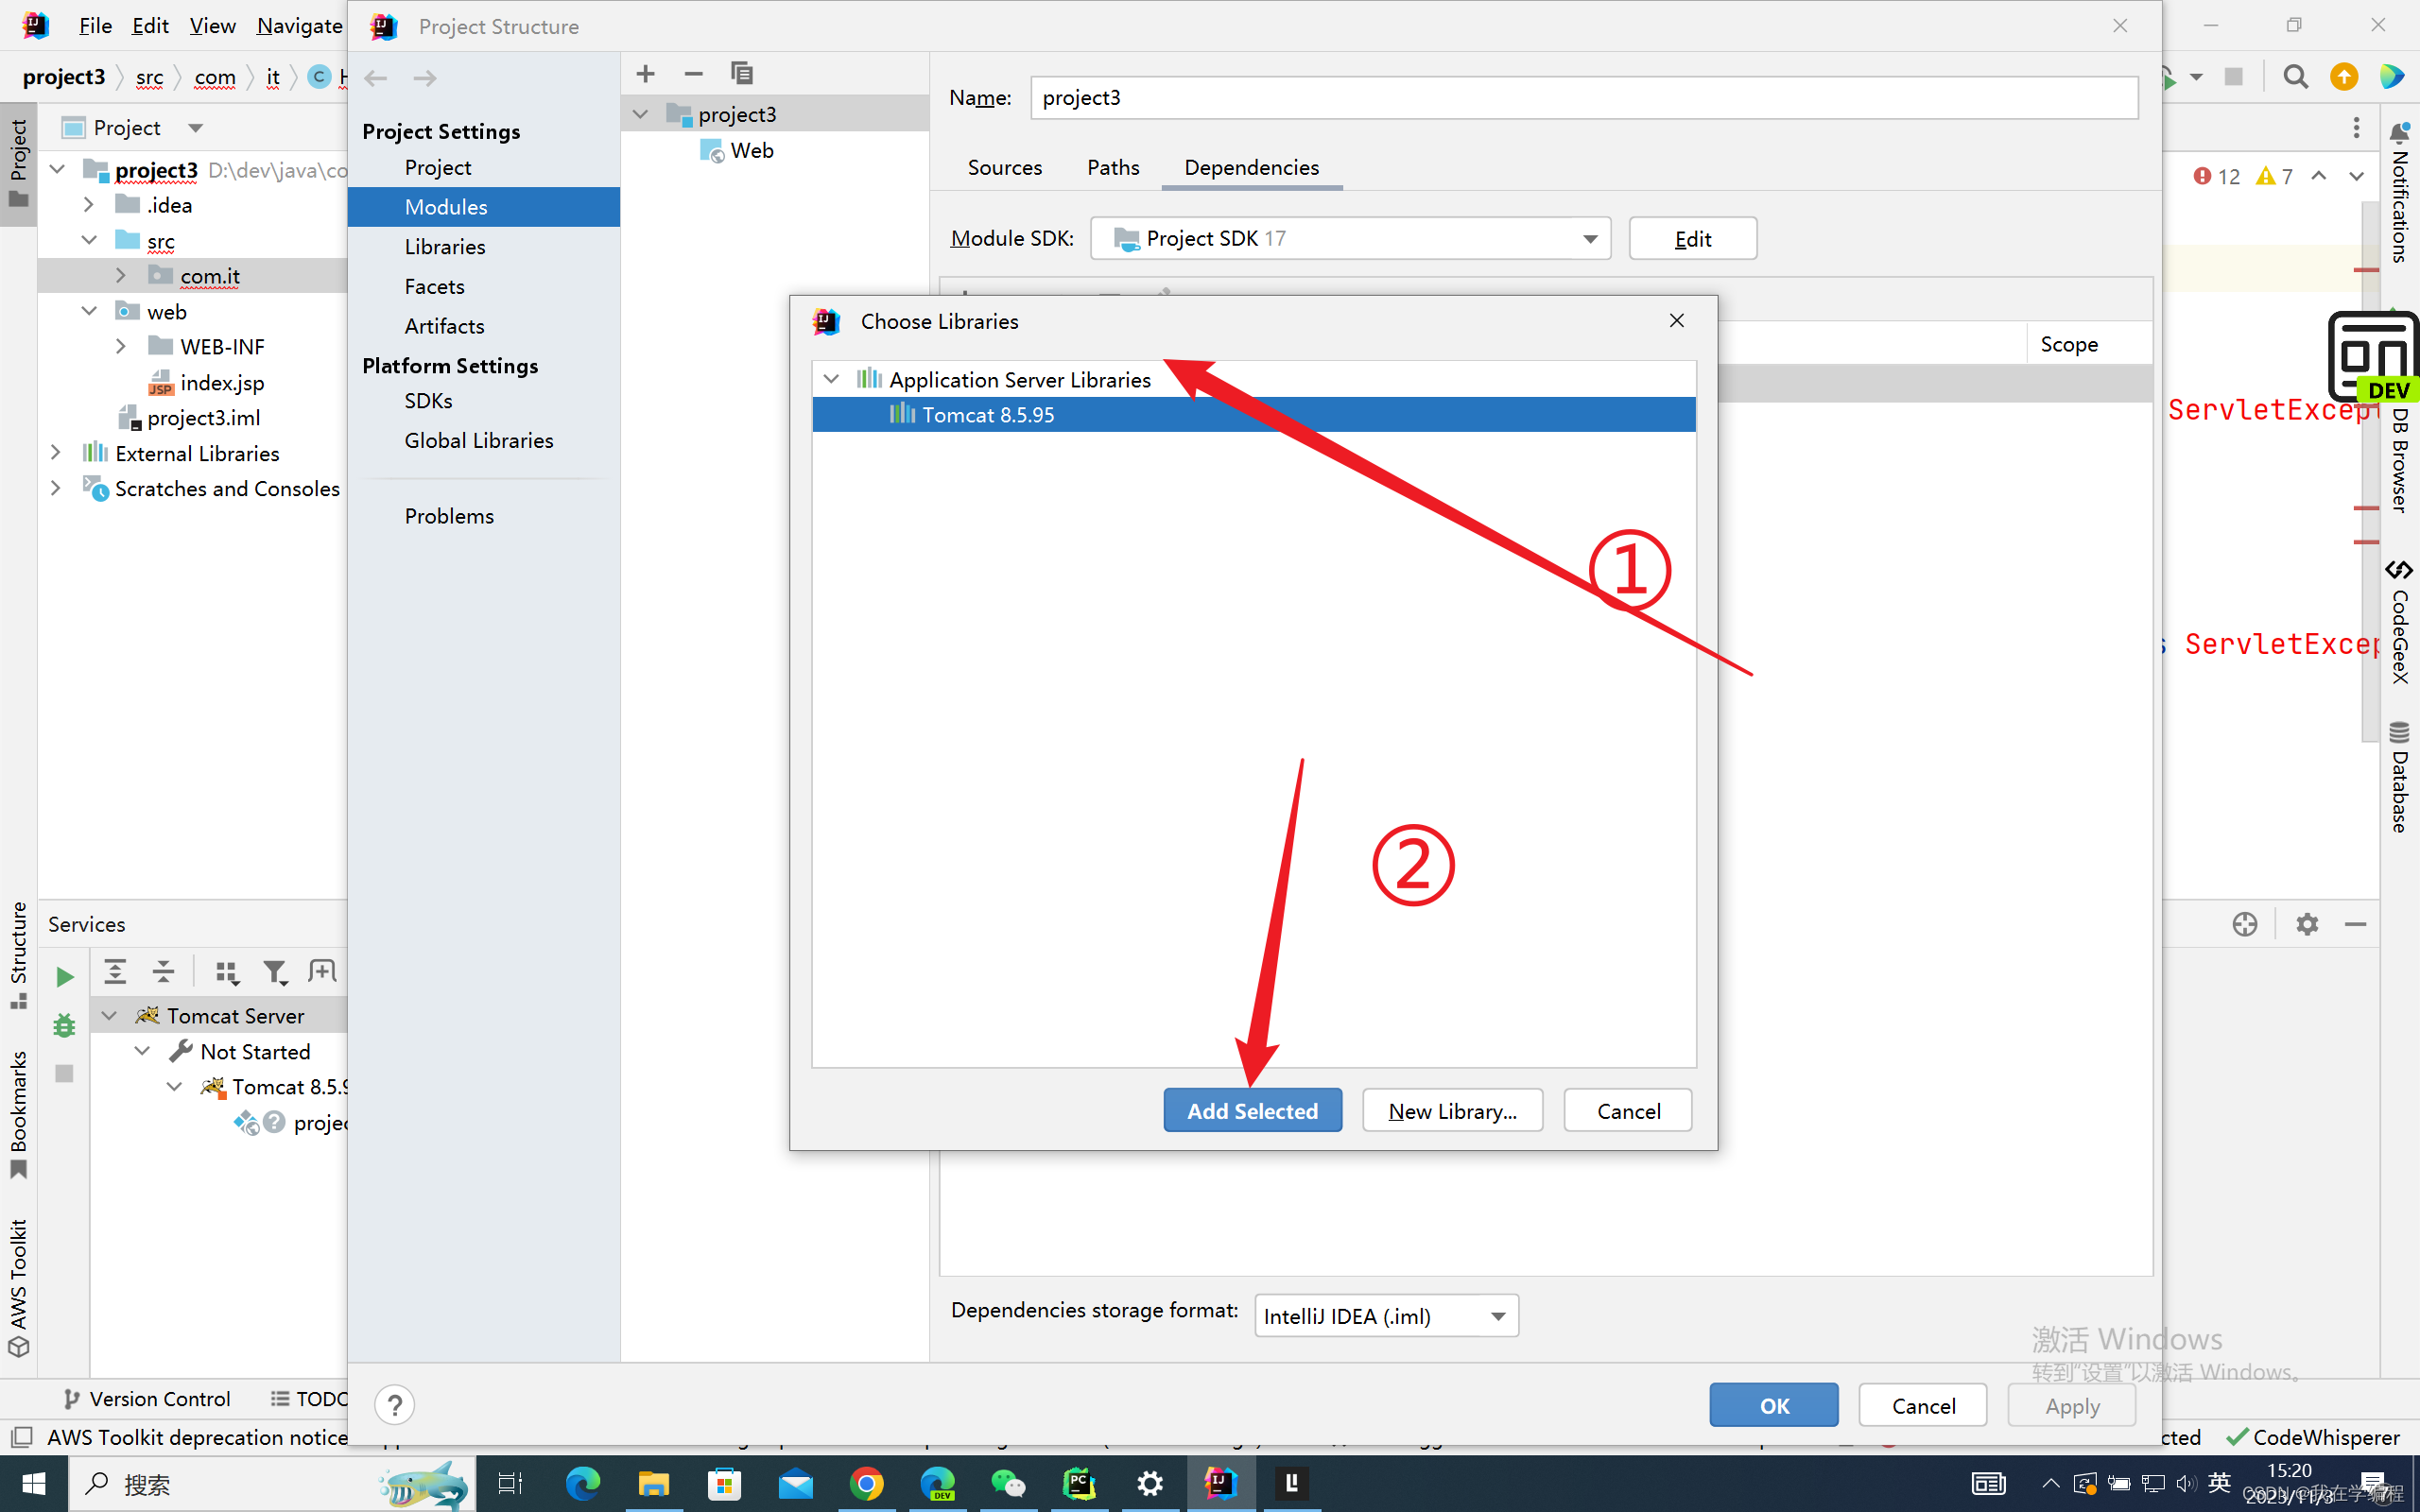Click the Services expand all icon

click(x=116, y=972)
